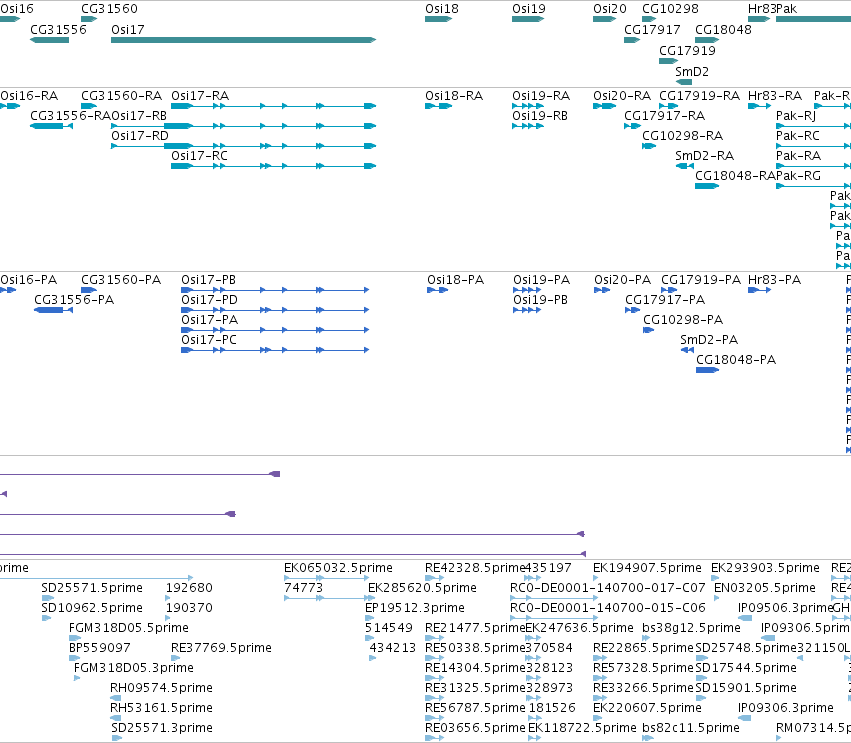The image size is (851, 743).
Task: Click the CG31560-RA transcript label
Action: point(122,96)
